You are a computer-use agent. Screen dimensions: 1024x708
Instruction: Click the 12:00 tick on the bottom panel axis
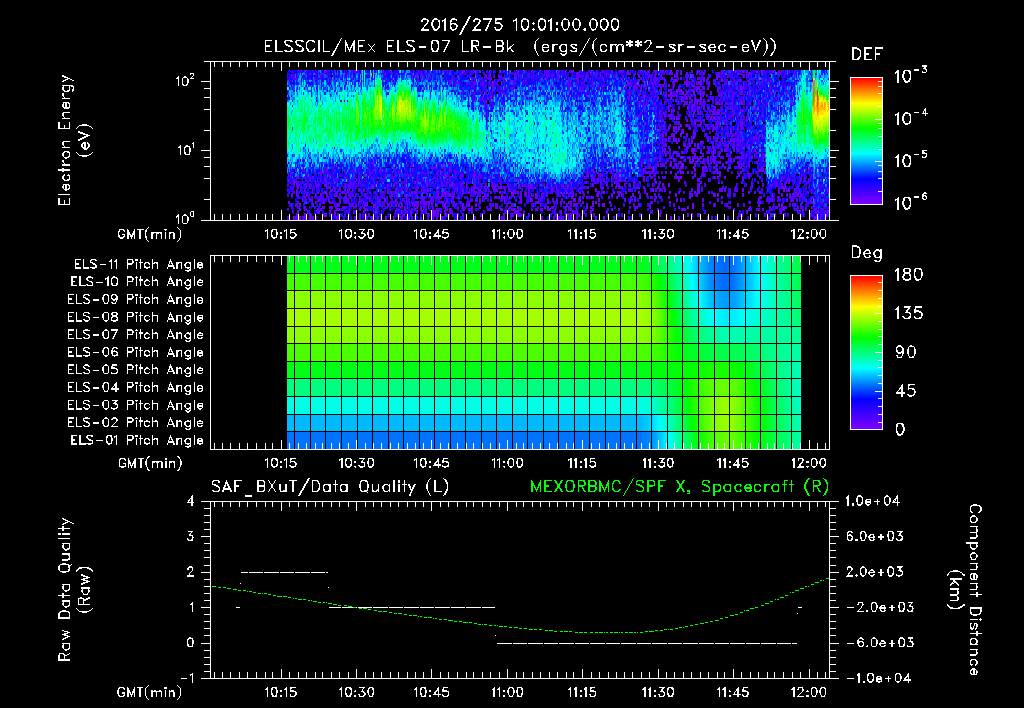tap(808, 692)
